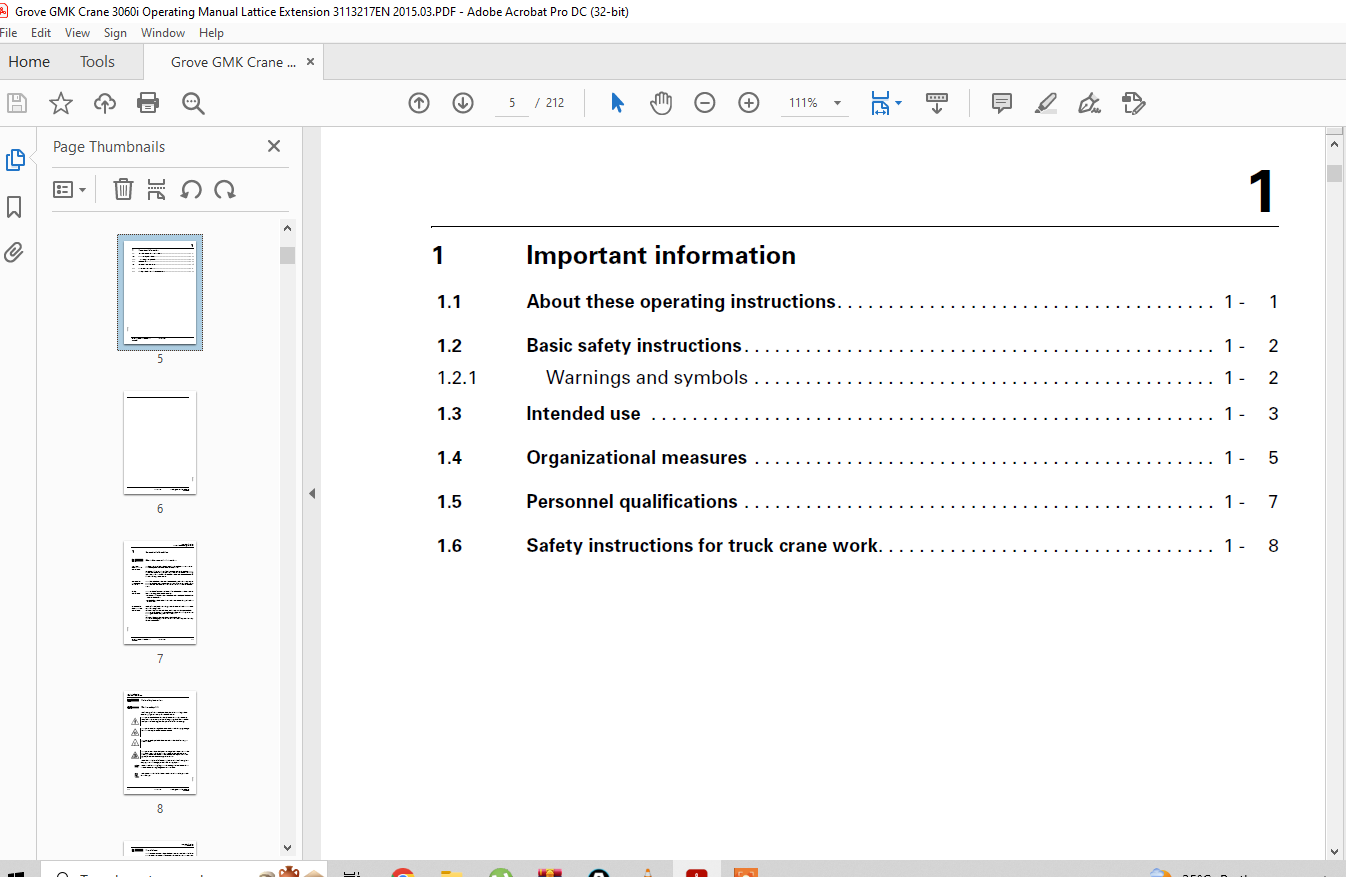Open the Edit menu
The height and width of the screenshot is (877, 1346).
[41, 33]
